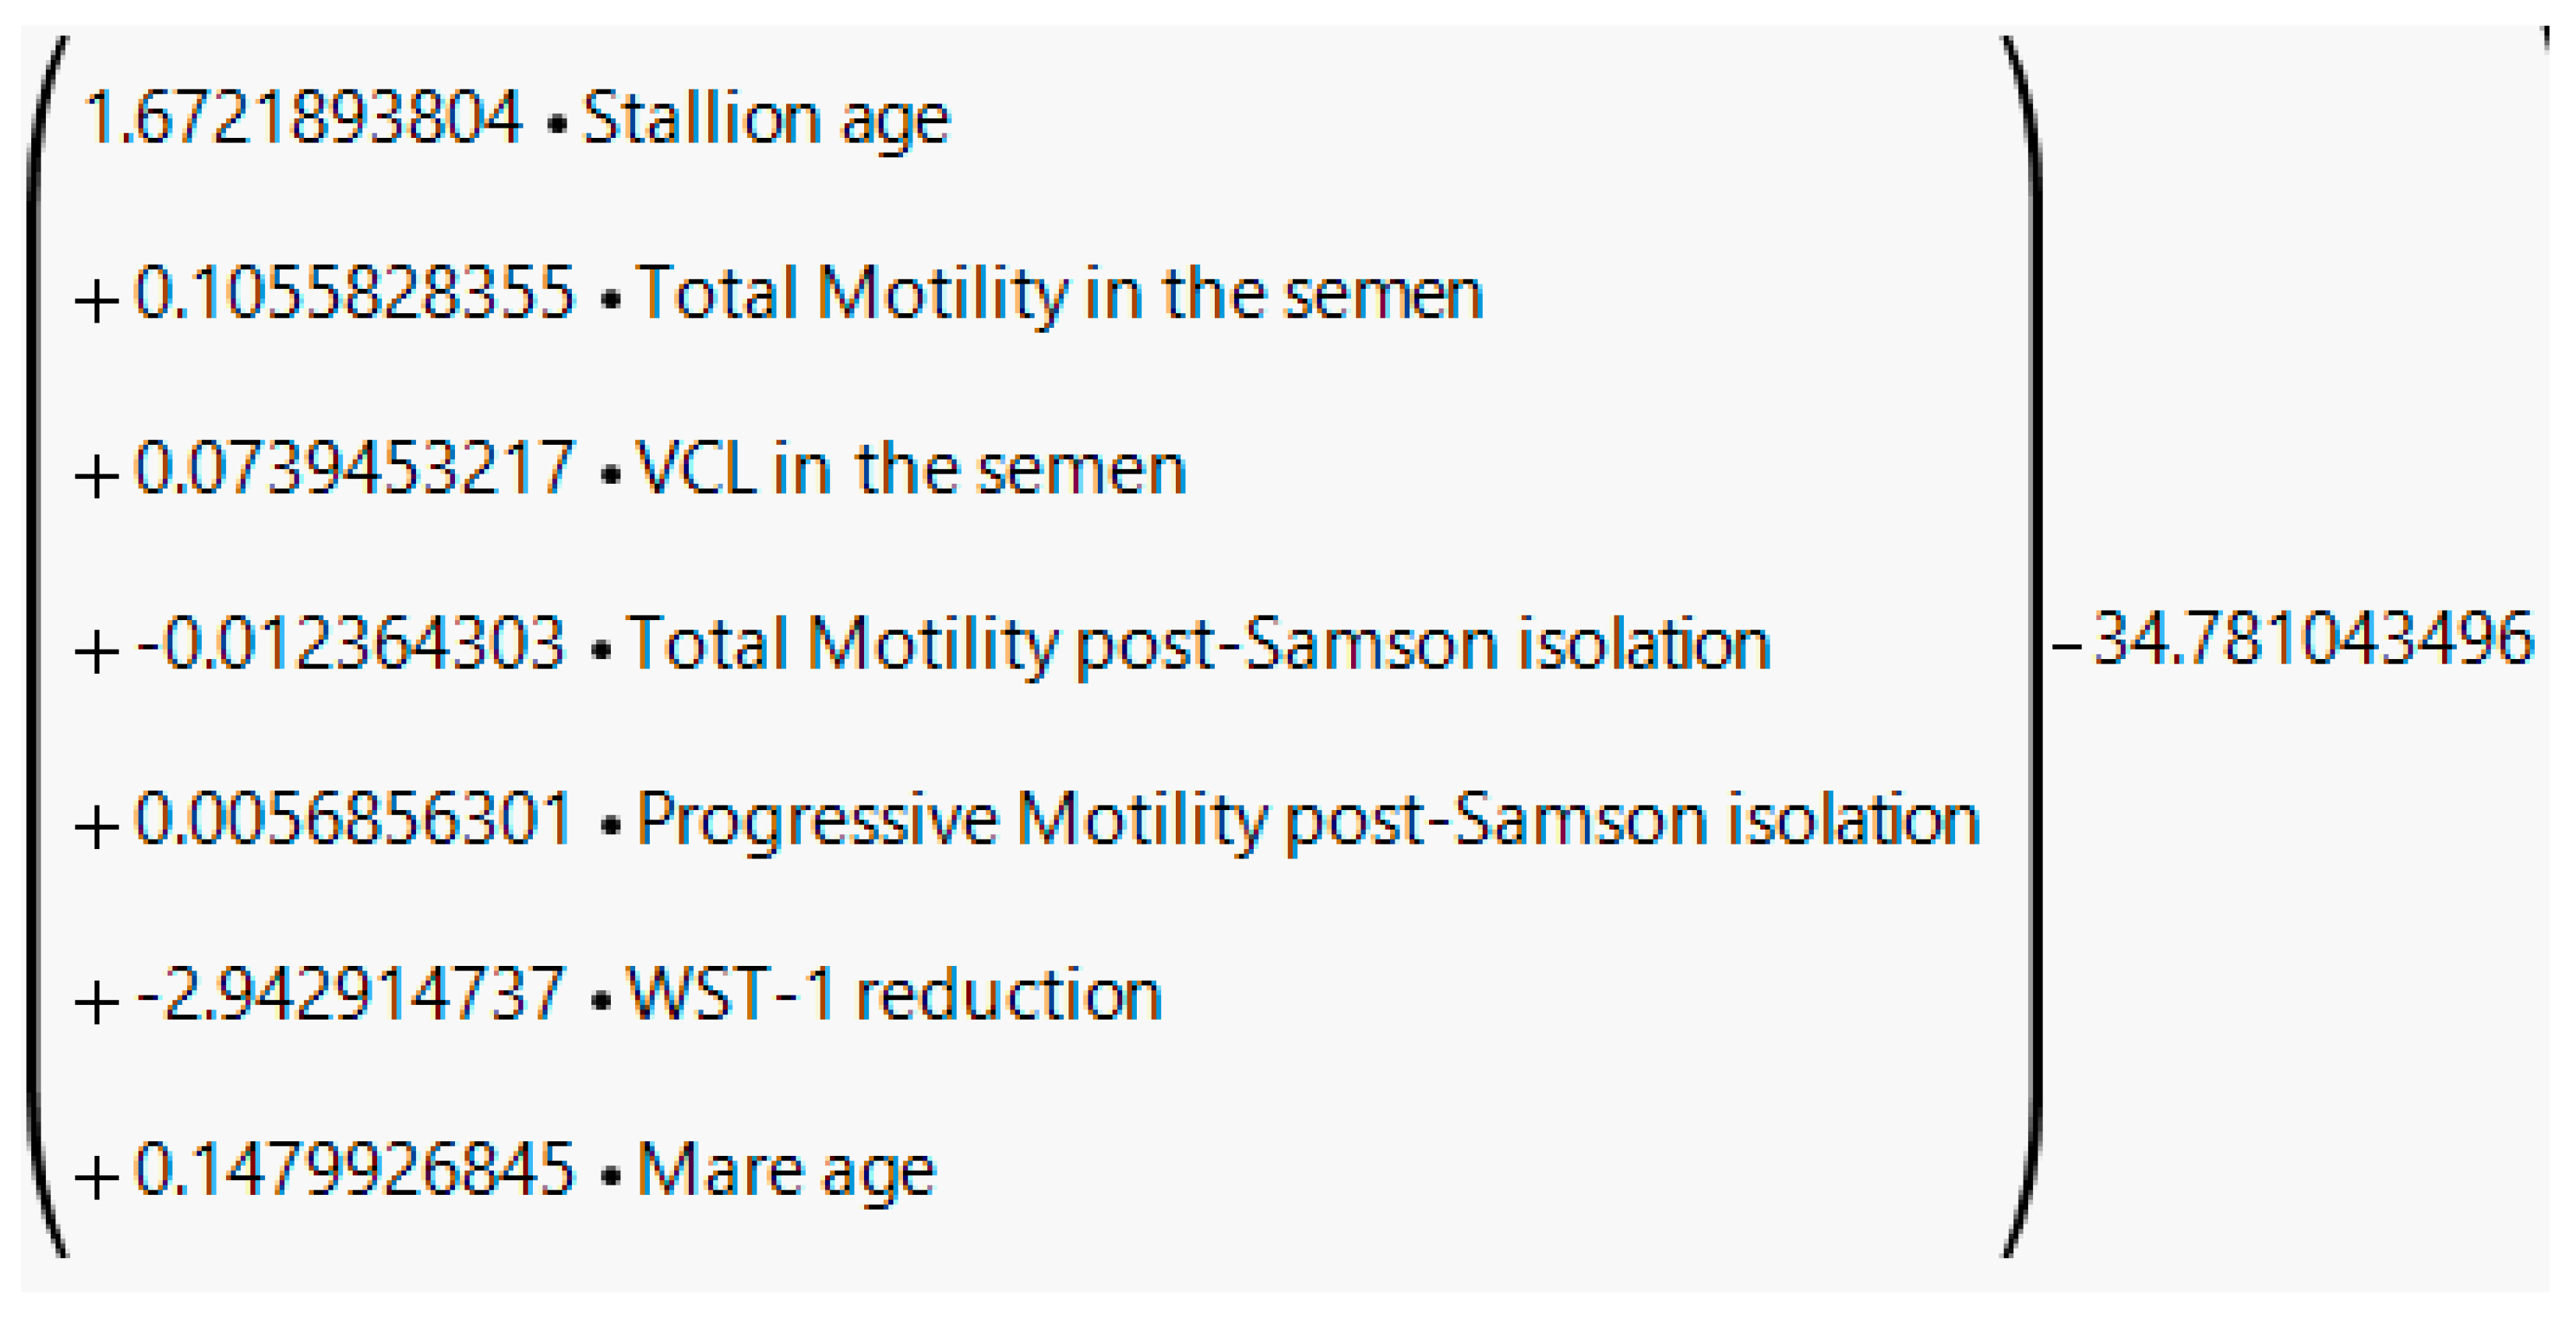Click the coefficient 0.0056856301
The width and height of the screenshot is (2576, 1318).
(x=353, y=819)
